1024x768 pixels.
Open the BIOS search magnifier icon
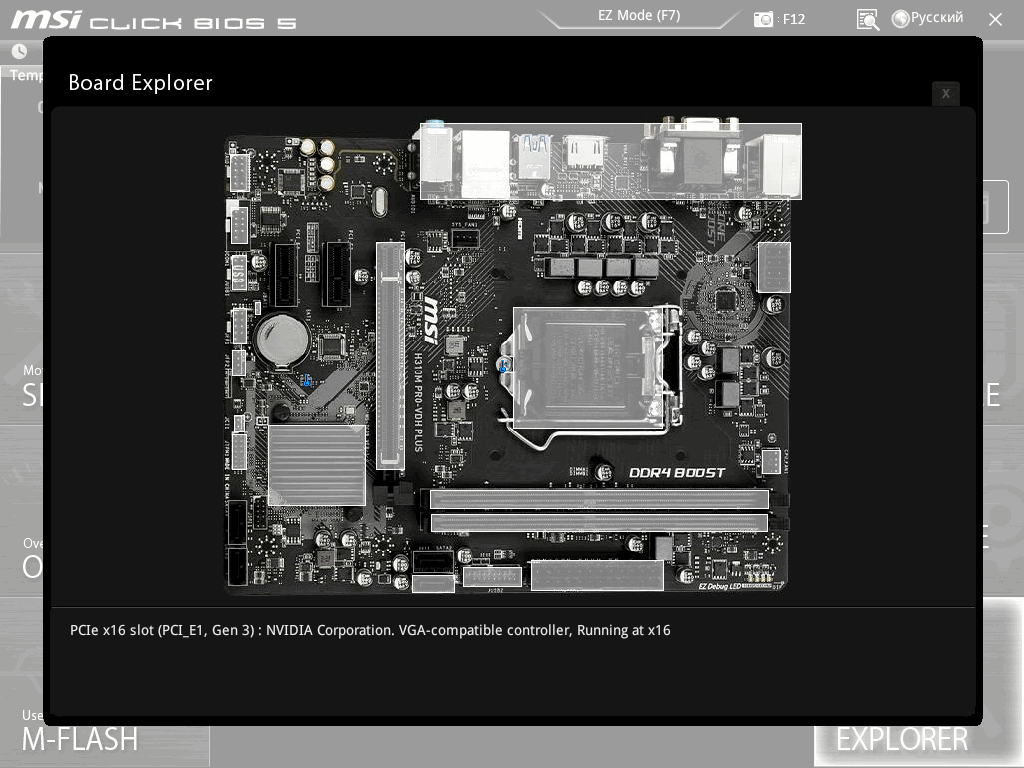point(867,20)
